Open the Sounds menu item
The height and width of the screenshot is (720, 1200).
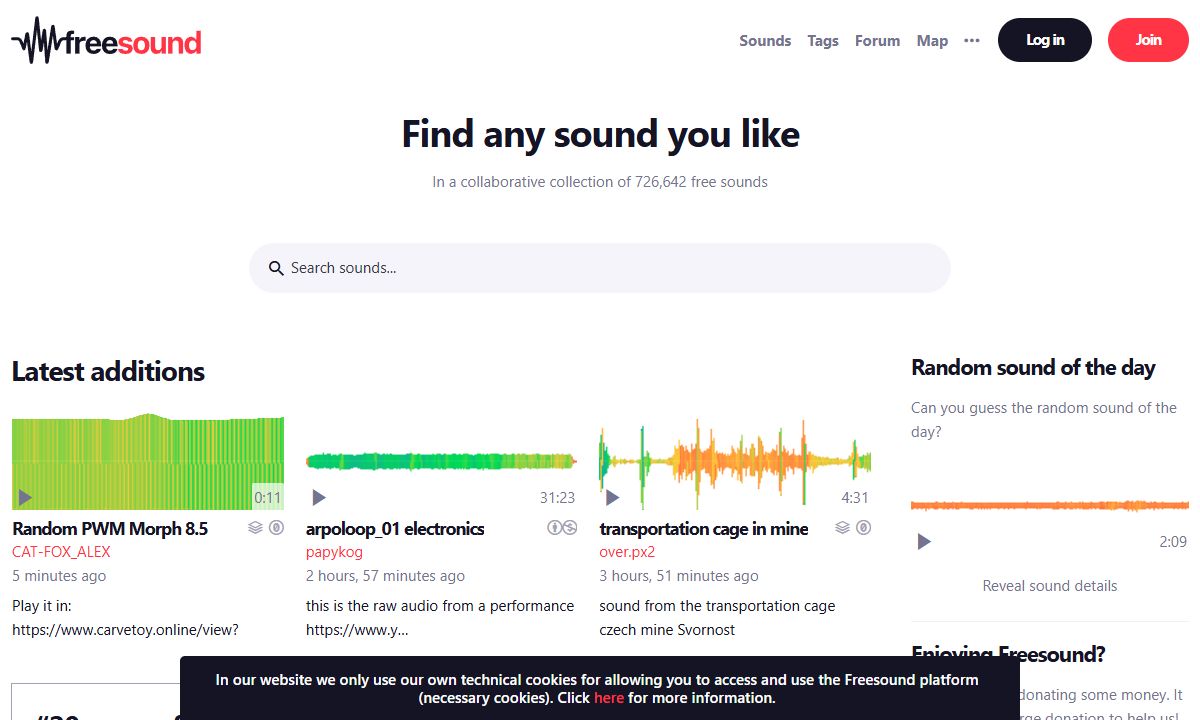click(x=765, y=41)
